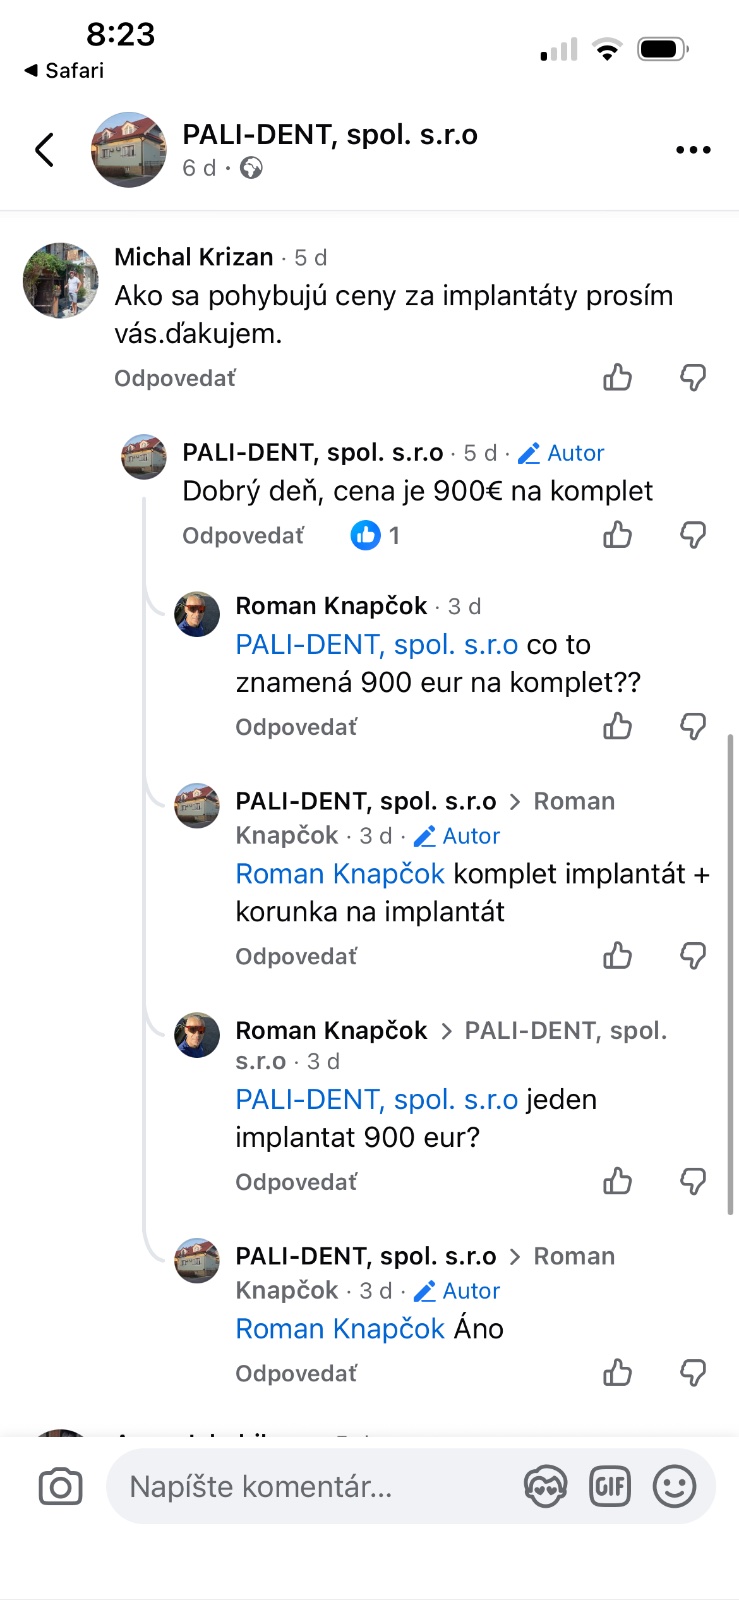
Task: Open the GIF picker
Action: [610, 1487]
